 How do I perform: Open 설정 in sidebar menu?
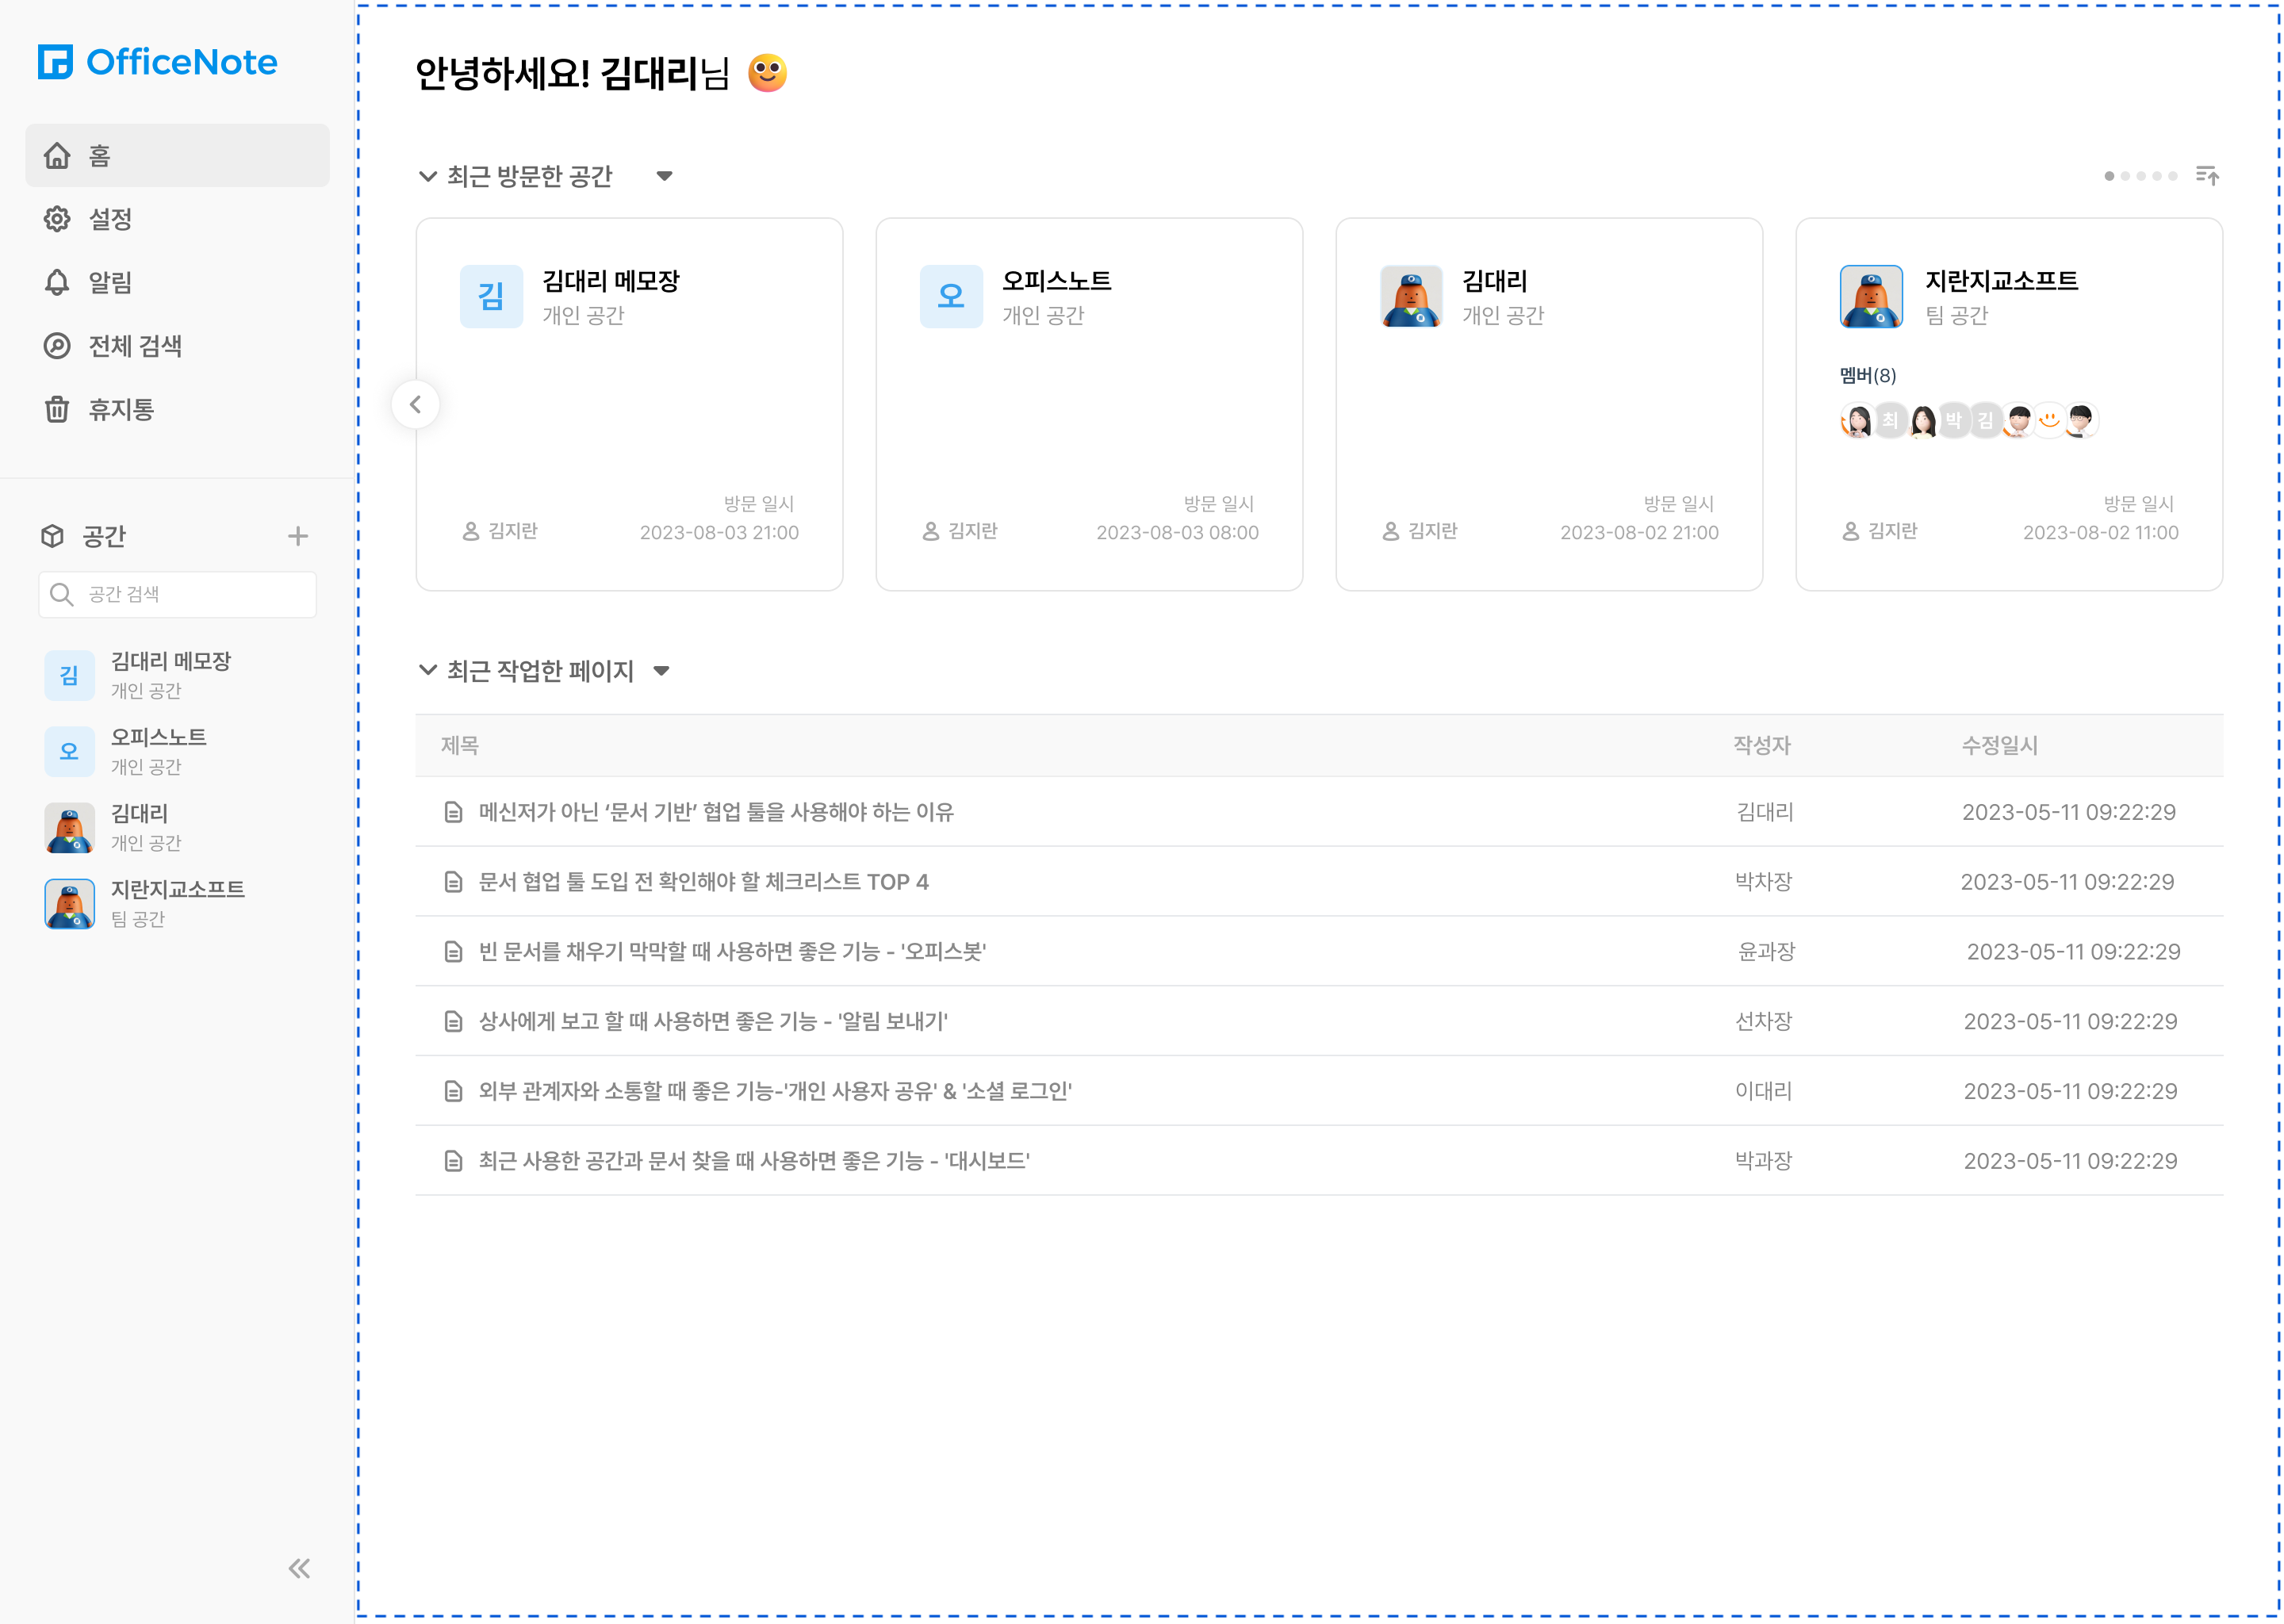coord(109,219)
